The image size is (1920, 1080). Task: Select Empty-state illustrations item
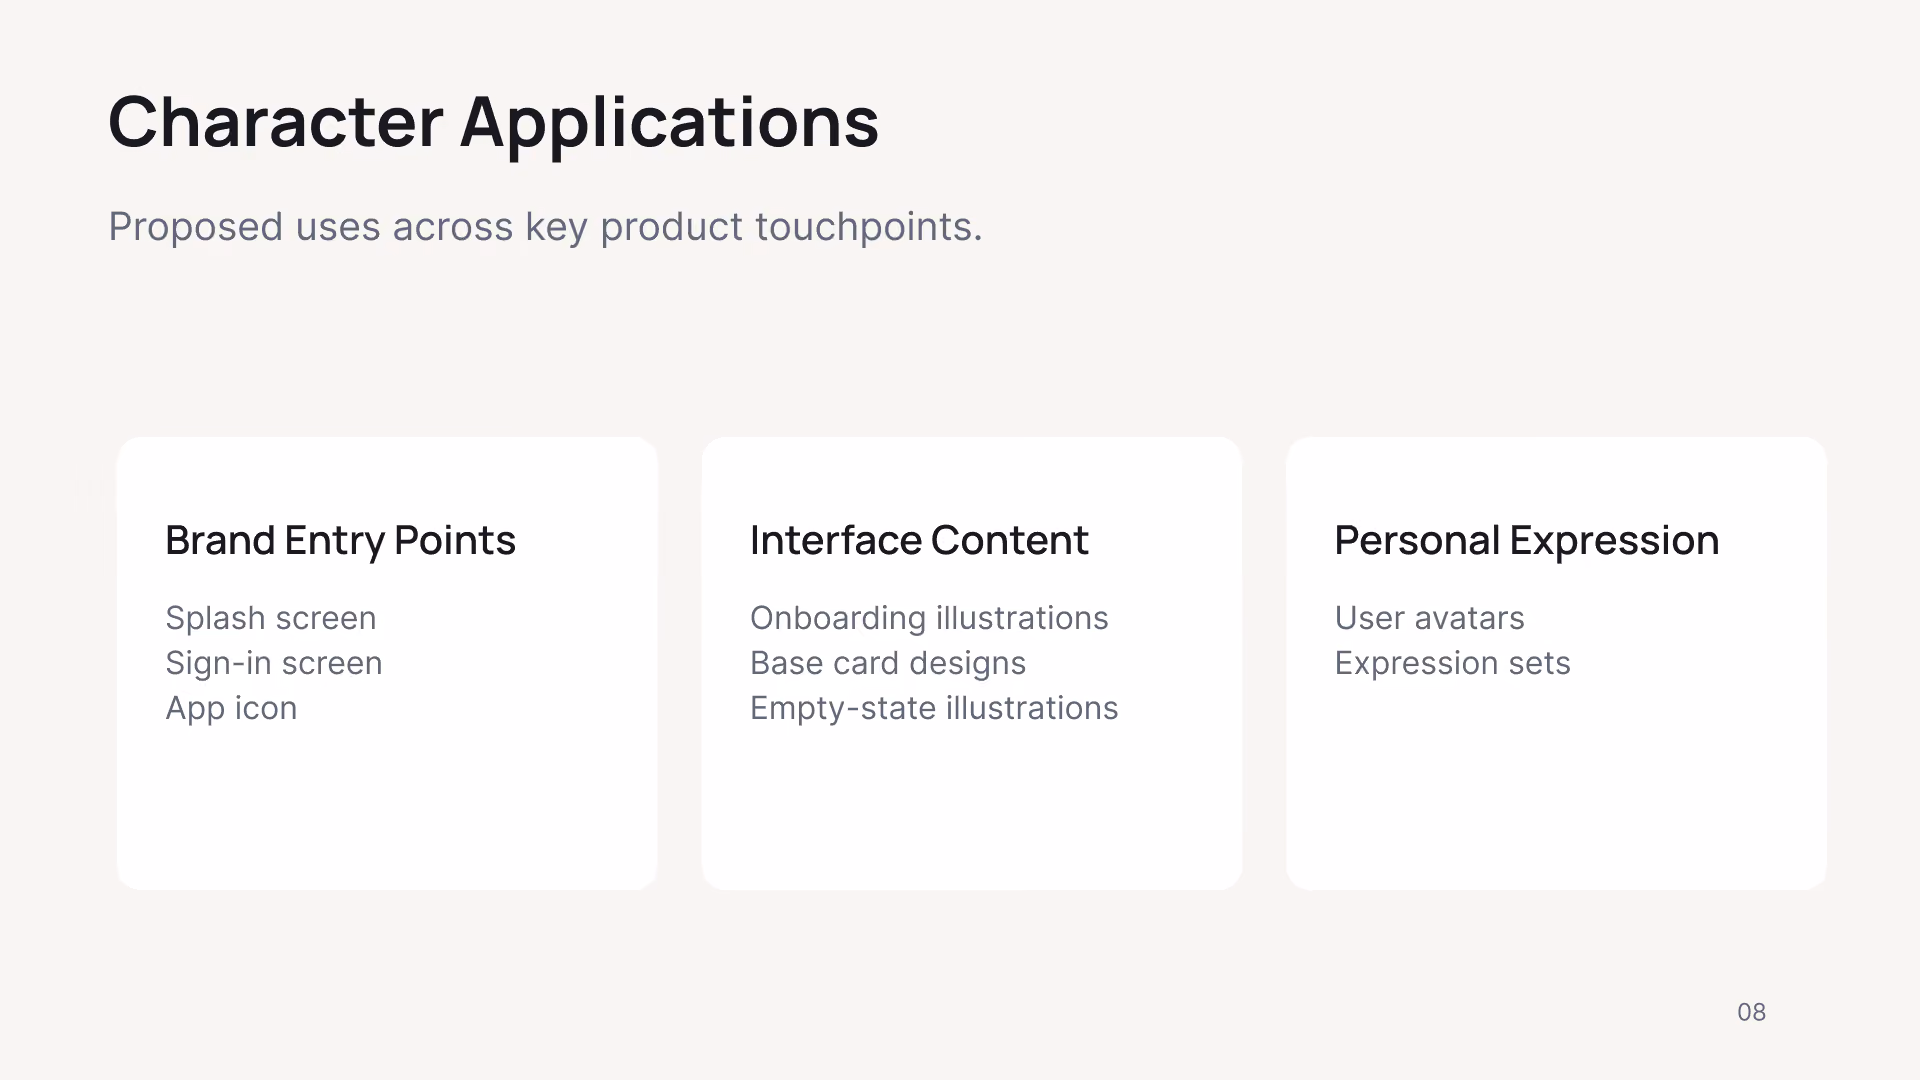tap(934, 708)
